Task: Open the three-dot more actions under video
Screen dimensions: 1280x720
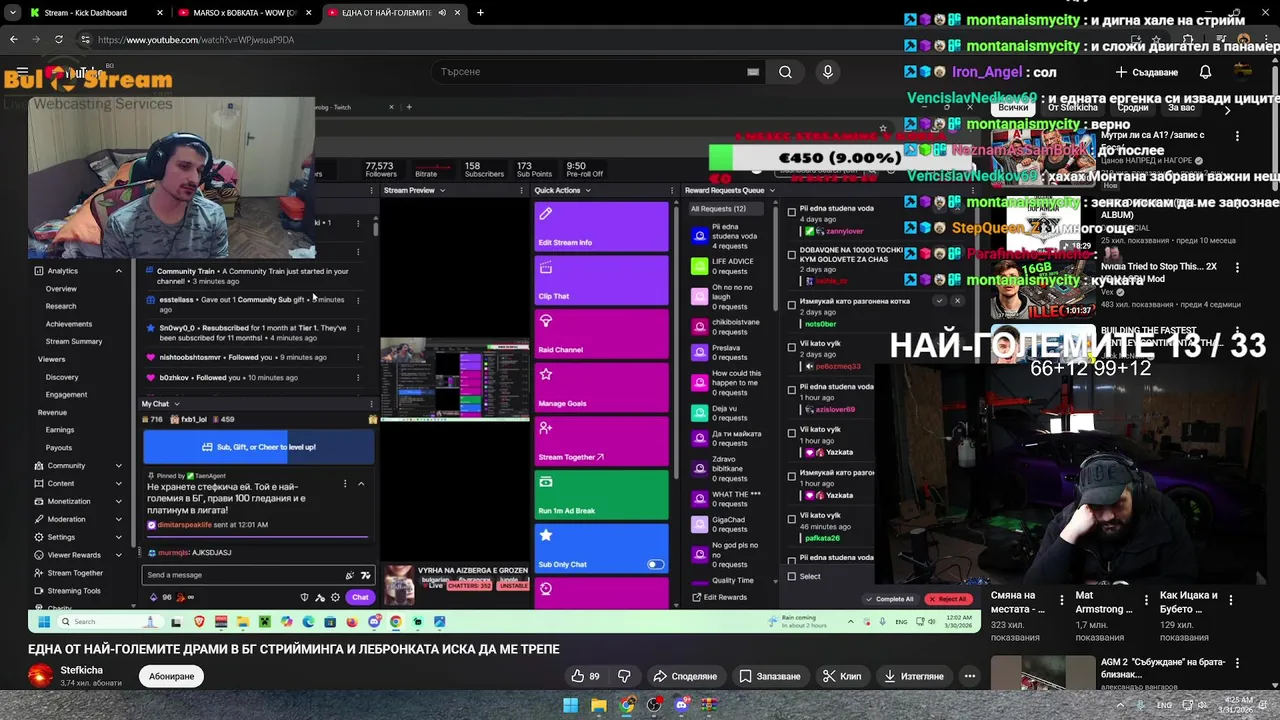Action: click(x=969, y=676)
